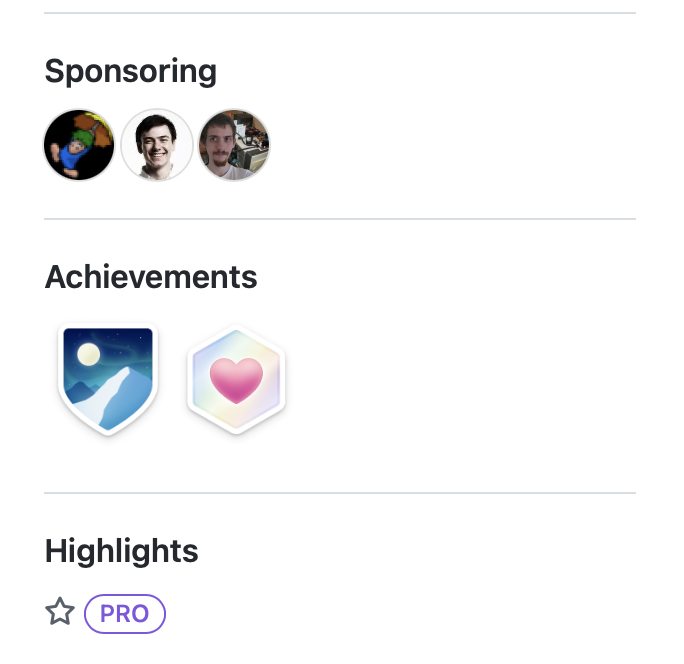
Task: Show details for the snowy mountain badge
Action: [x=108, y=379]
